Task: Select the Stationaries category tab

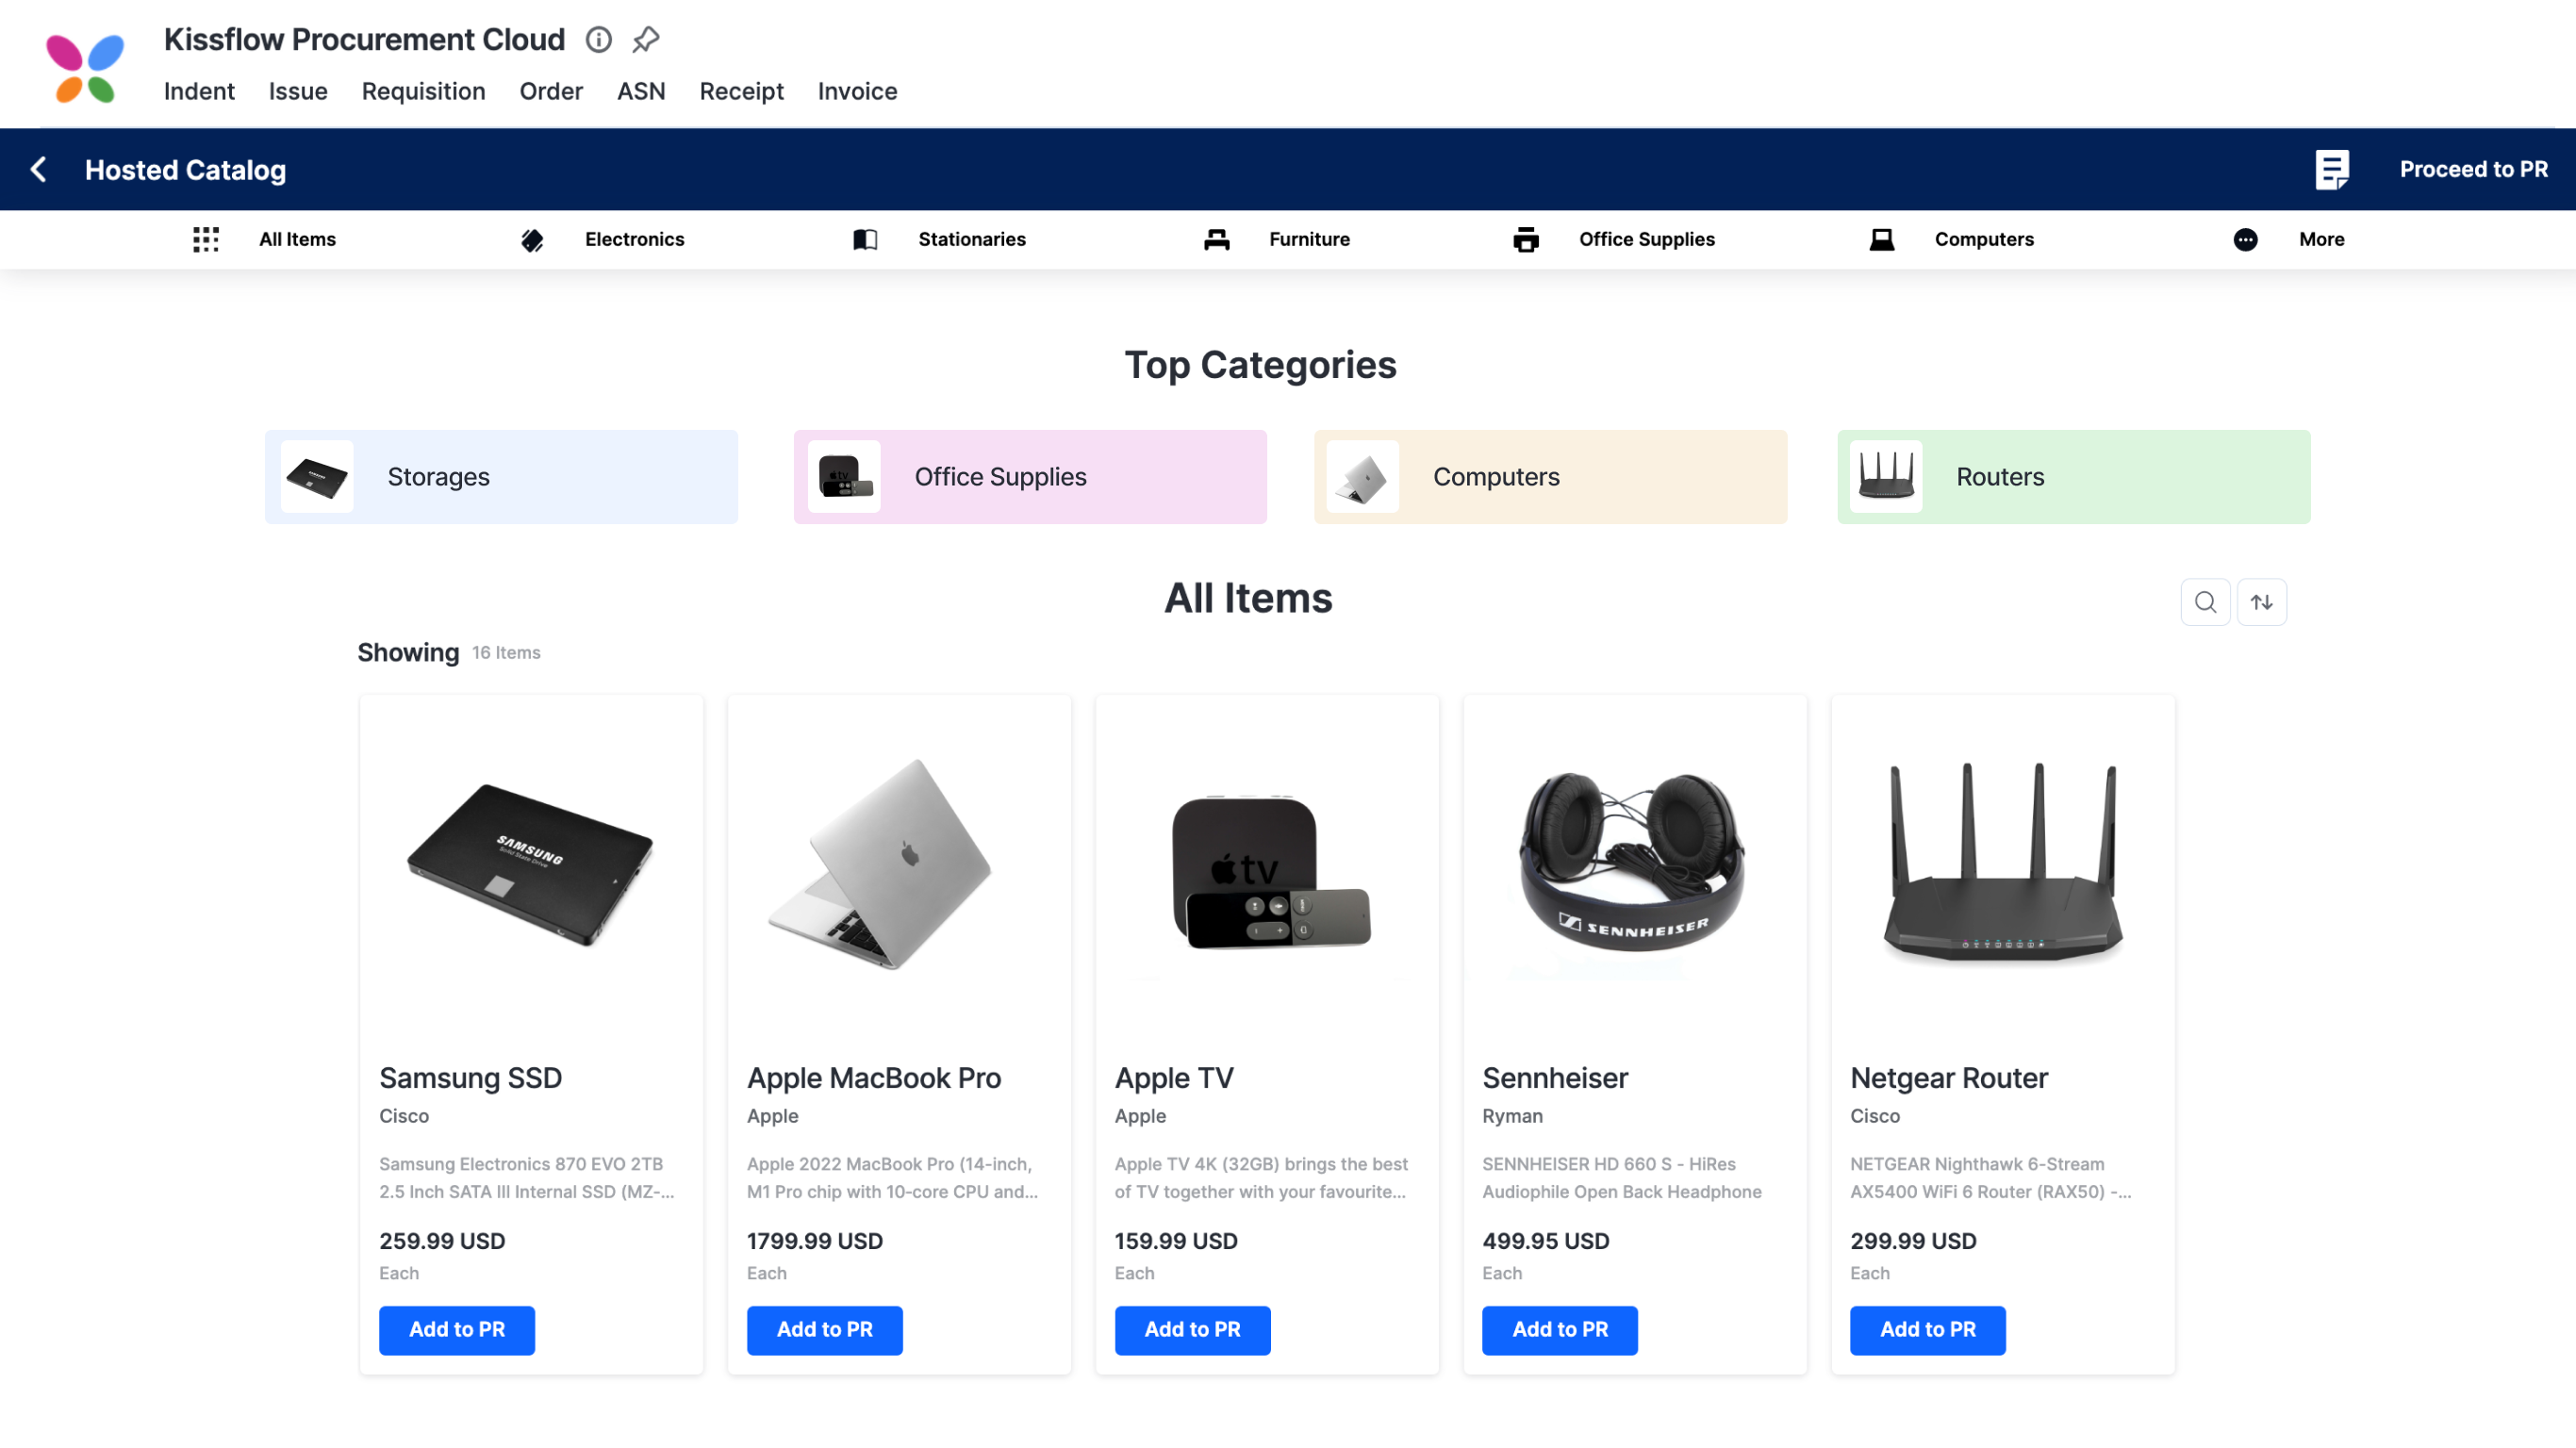Action: click(x=972, y=239)
